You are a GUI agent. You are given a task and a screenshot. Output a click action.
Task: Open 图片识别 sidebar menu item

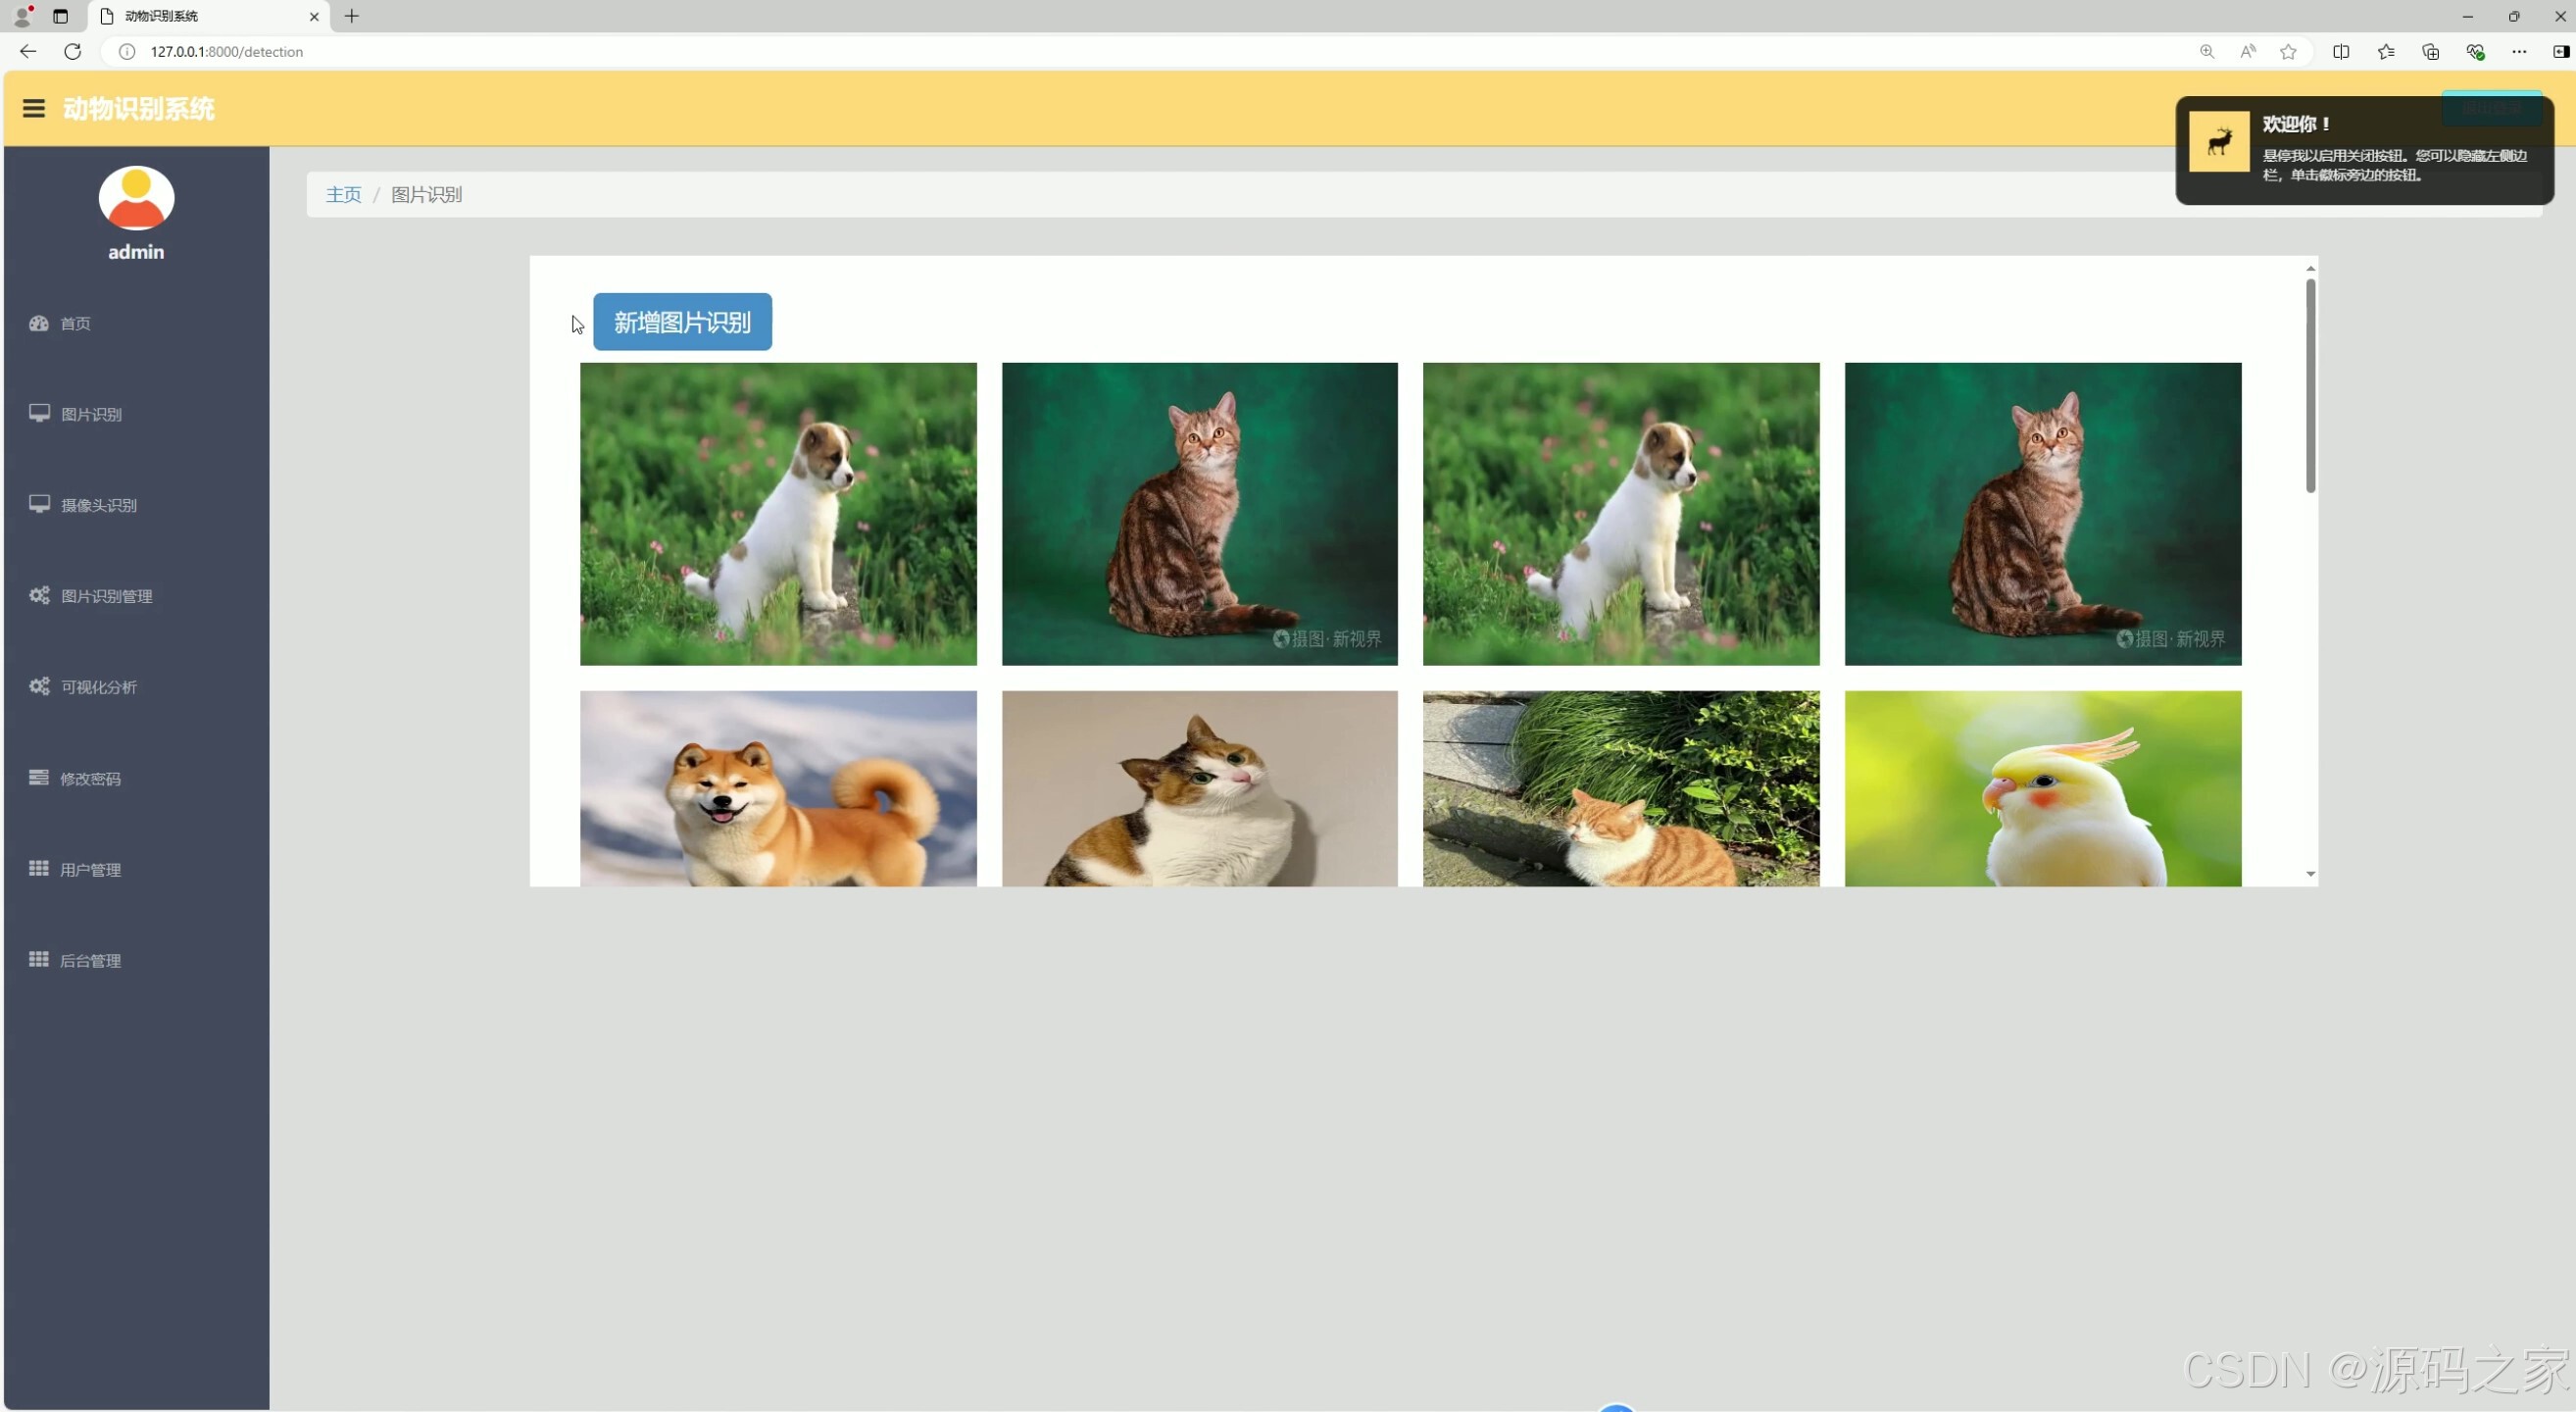91,414
